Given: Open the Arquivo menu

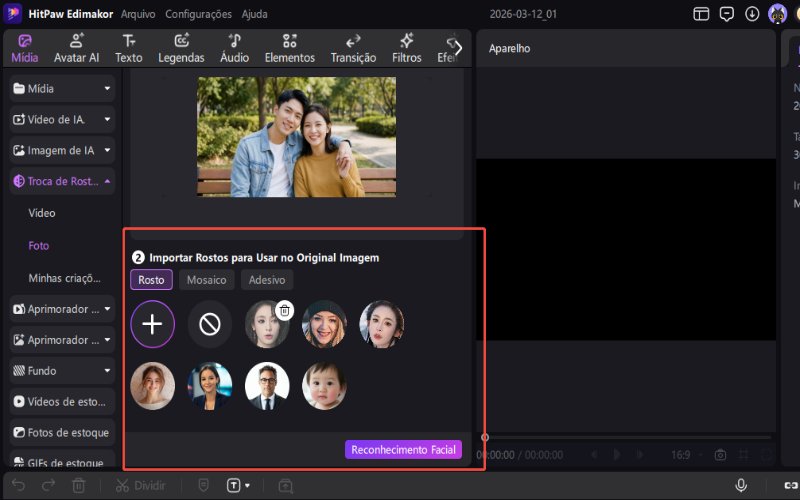Looking at the screenshot, I should pyautogui.click(x=138, y=14).
